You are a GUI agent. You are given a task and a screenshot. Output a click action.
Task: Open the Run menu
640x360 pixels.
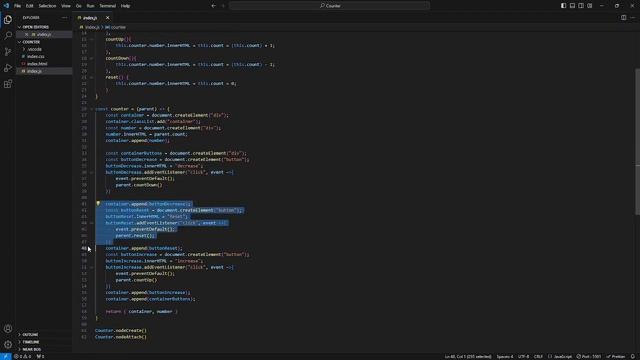(x=90, y=6)
